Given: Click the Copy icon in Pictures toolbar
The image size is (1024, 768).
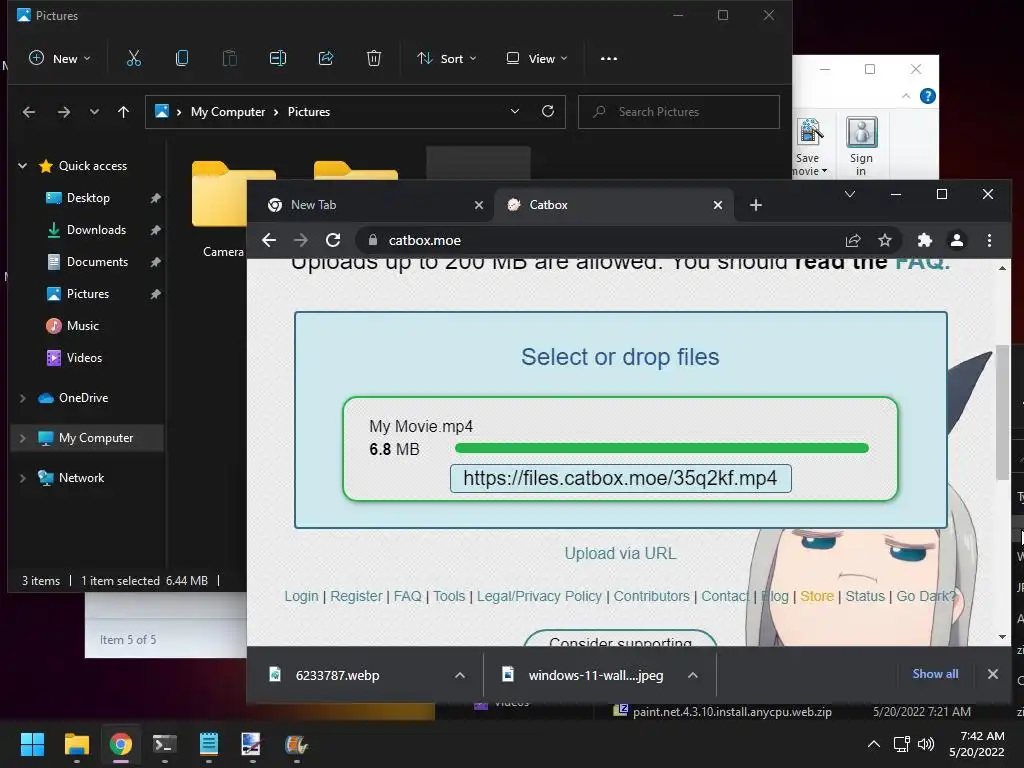Looking at the screenshot, I should (x=182, y=59).
